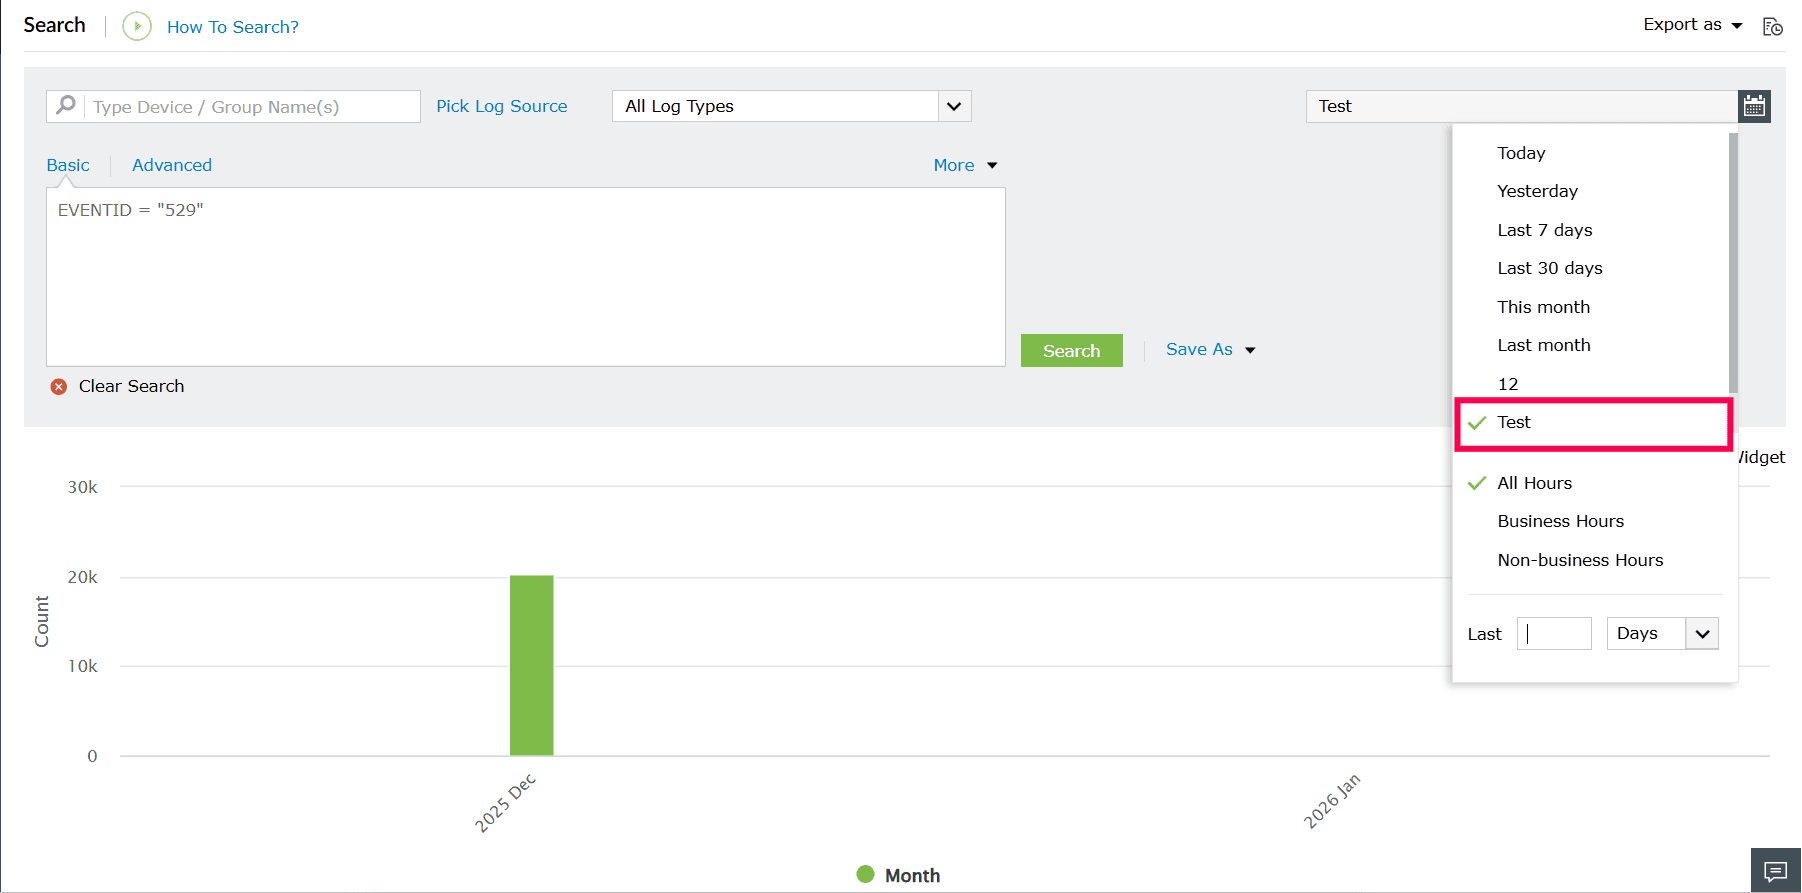Click the magnifier icon in device field

pyautogui.click(x=66, y=105)
